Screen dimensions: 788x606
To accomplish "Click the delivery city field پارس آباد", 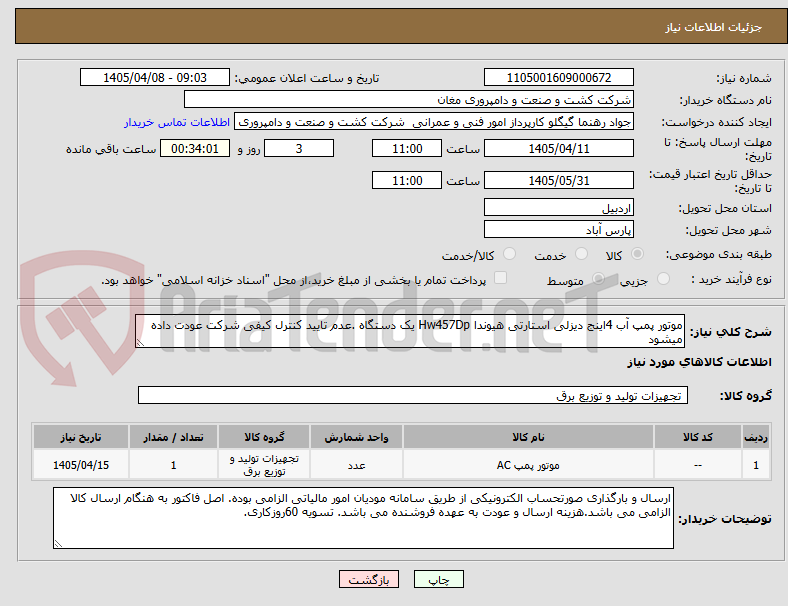I will pyautogui.click(x=558, y=229).
